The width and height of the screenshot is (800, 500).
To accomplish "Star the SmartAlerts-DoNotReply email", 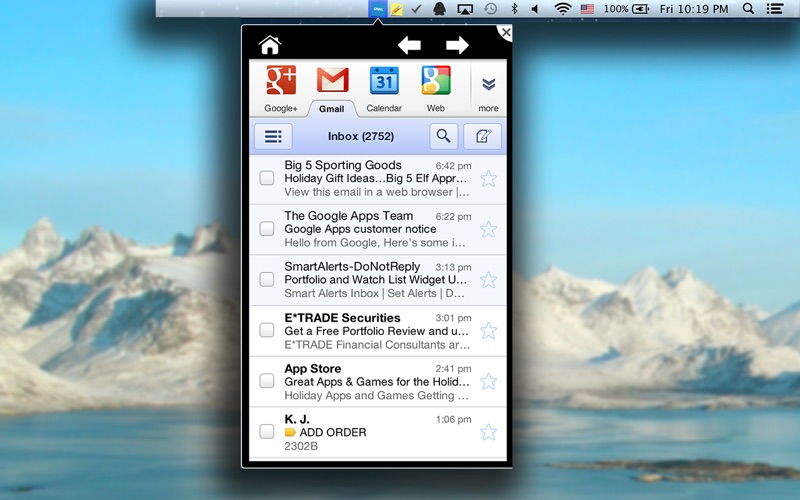I will point(488,280).
